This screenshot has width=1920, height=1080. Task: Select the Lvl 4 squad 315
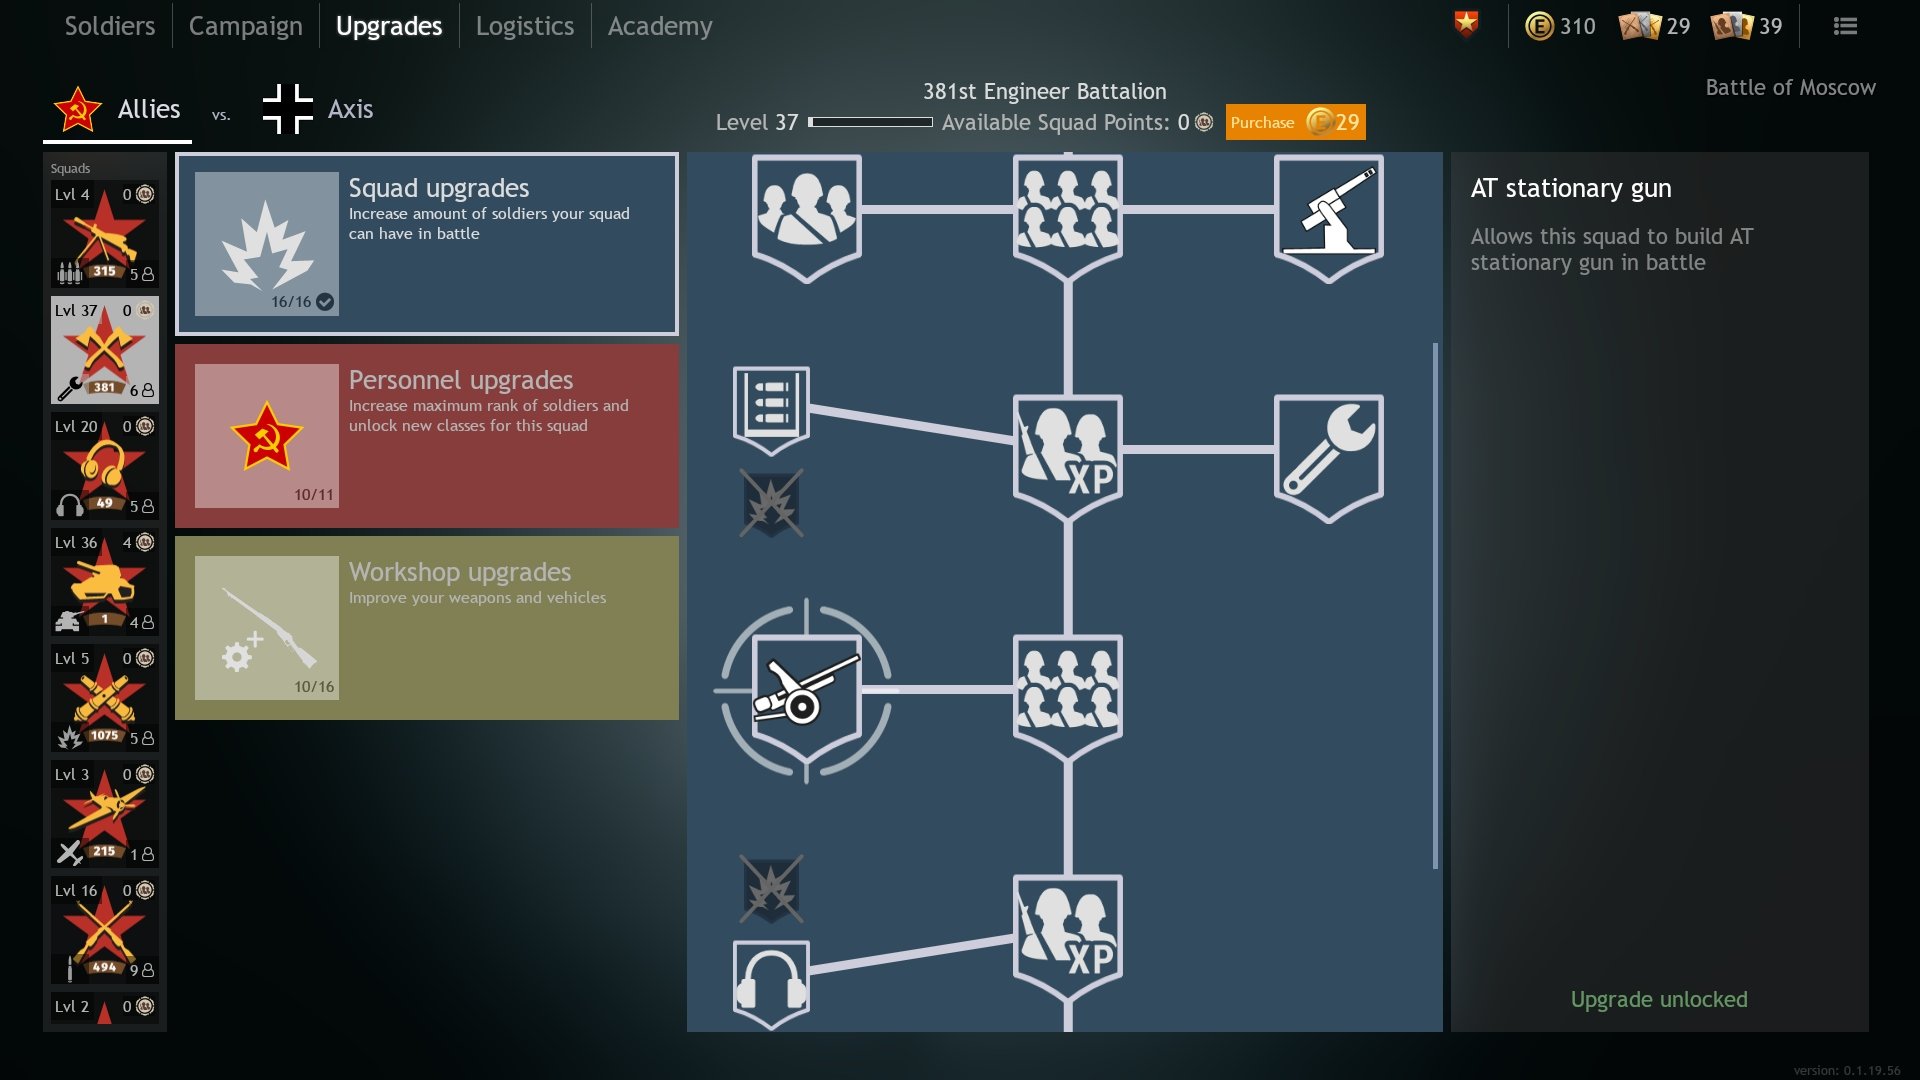[x=105, y=234]
